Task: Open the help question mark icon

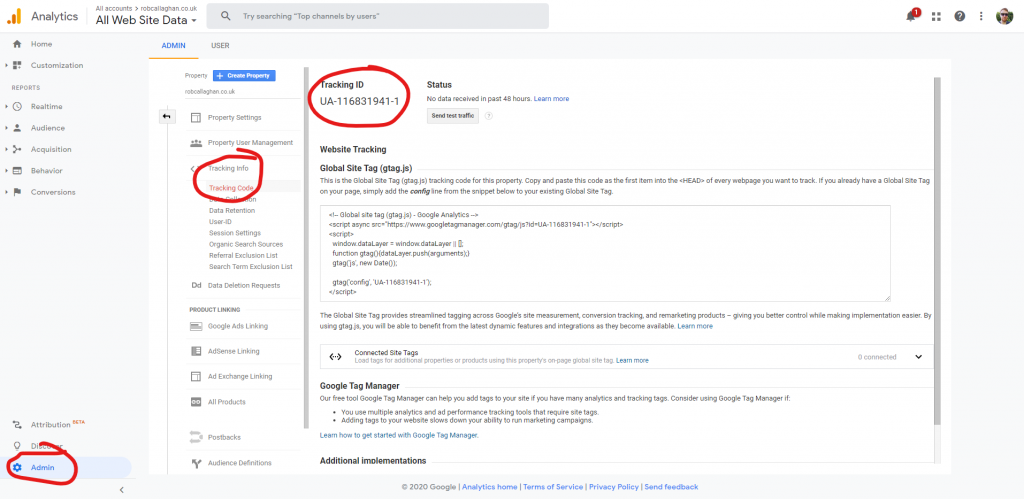Action: point(959,16)
